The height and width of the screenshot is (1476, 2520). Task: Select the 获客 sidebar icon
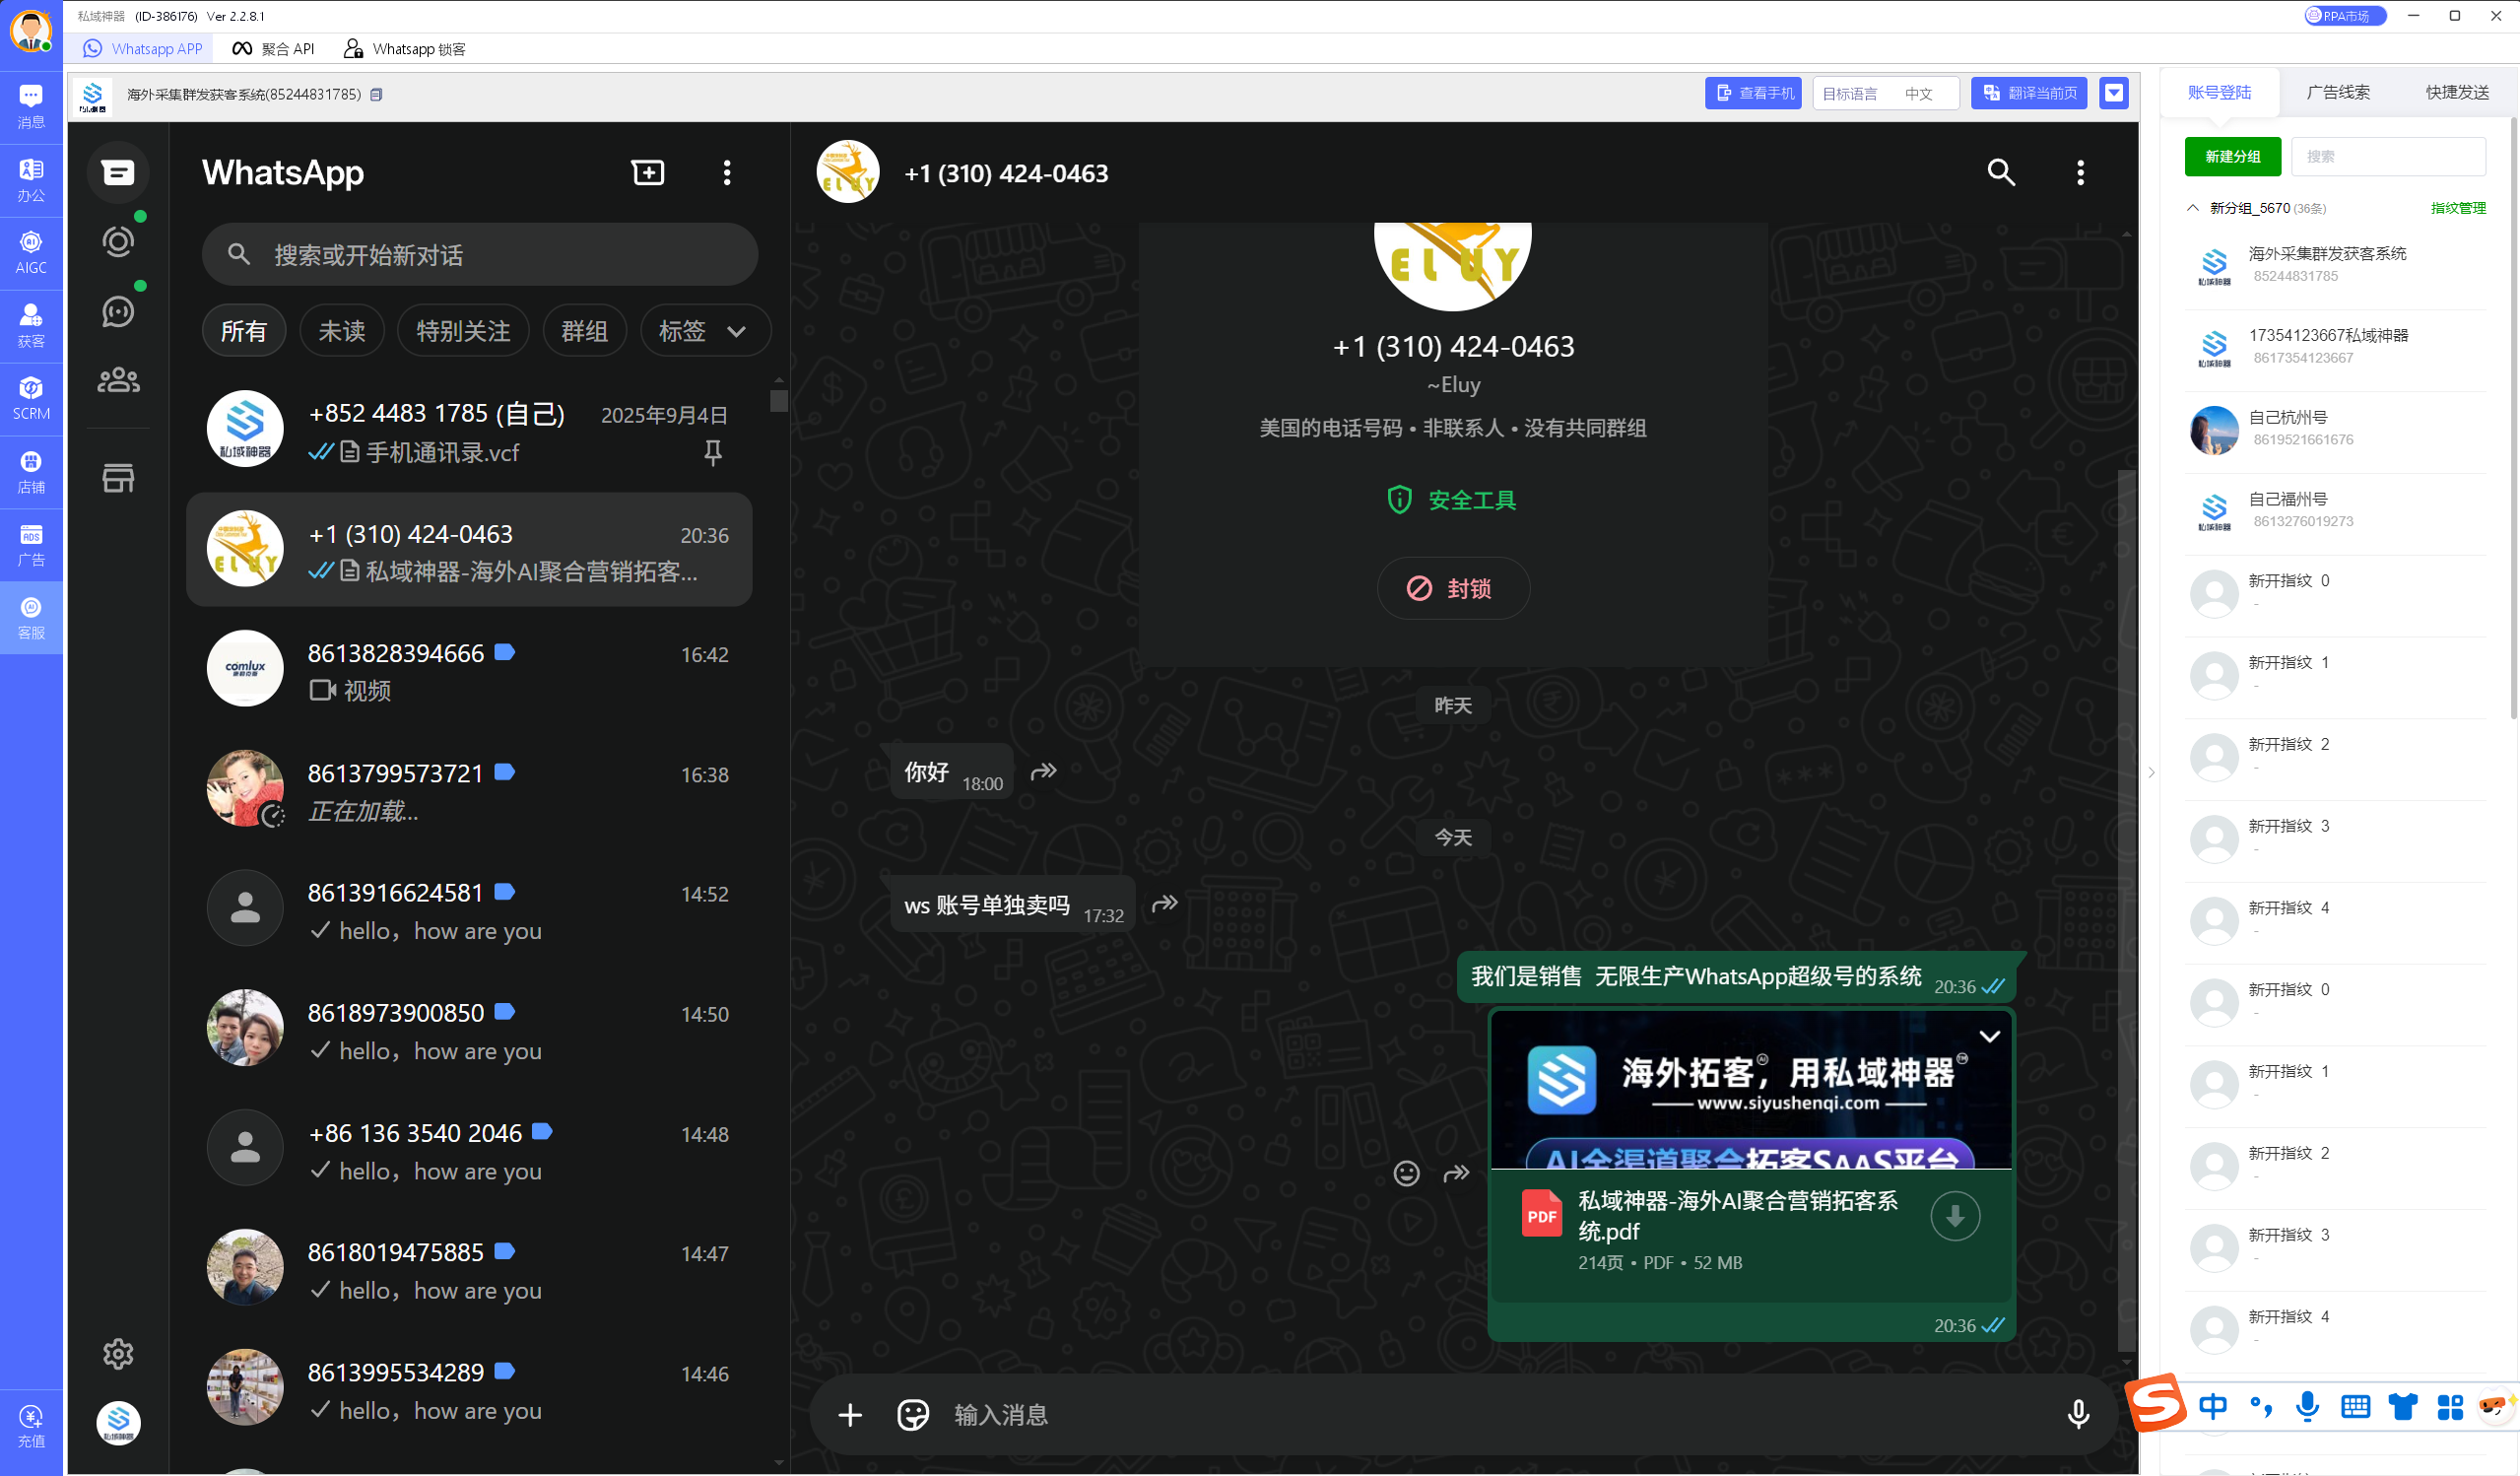(31, 324)
